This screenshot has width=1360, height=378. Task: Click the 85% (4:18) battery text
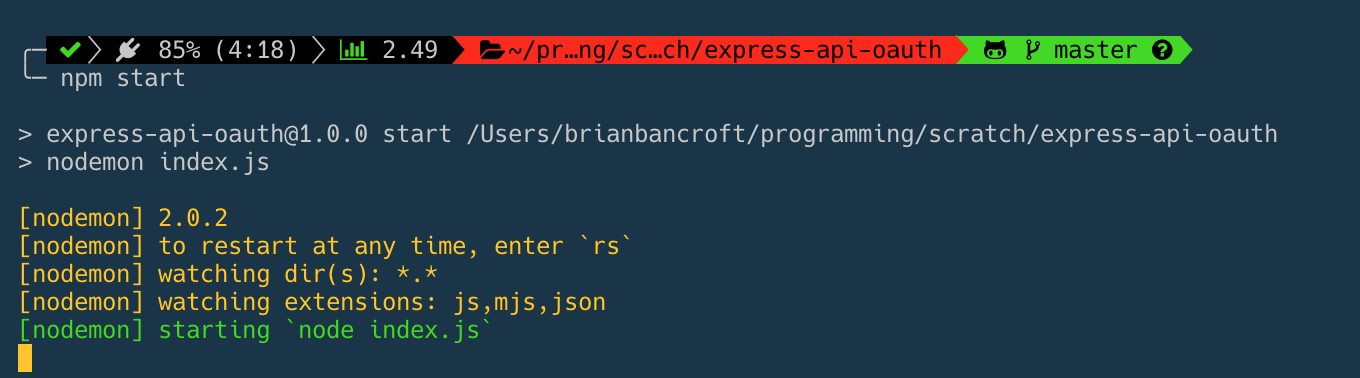228,49
